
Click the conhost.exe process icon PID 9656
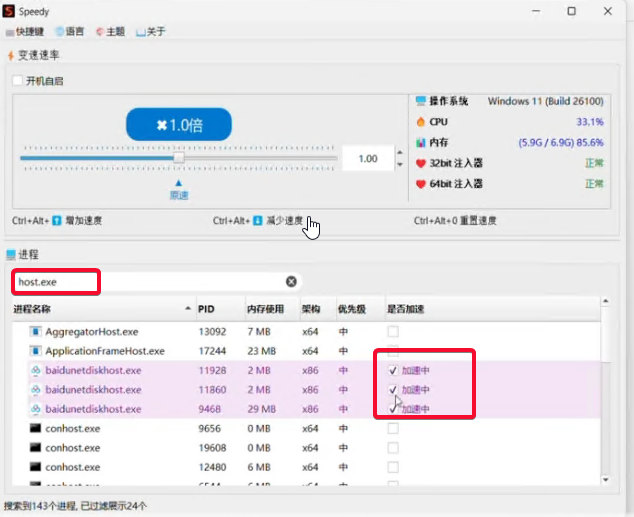pyautogui.click(x=36, y=428)
